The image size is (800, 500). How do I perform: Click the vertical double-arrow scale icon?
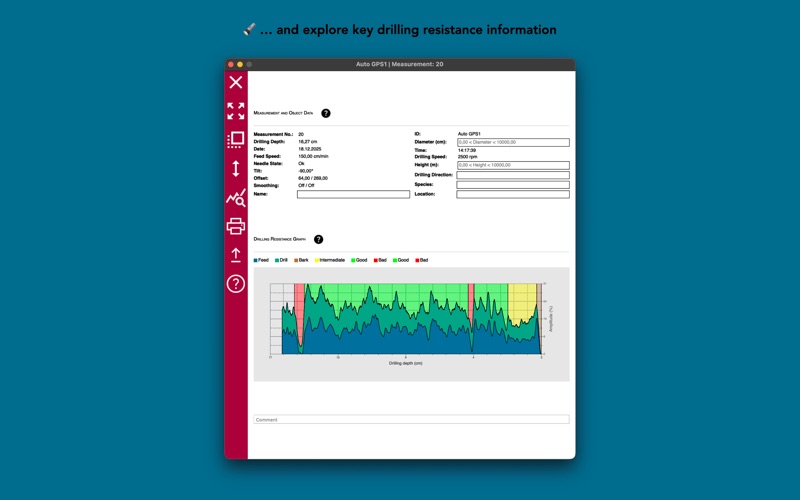point(236,168)
